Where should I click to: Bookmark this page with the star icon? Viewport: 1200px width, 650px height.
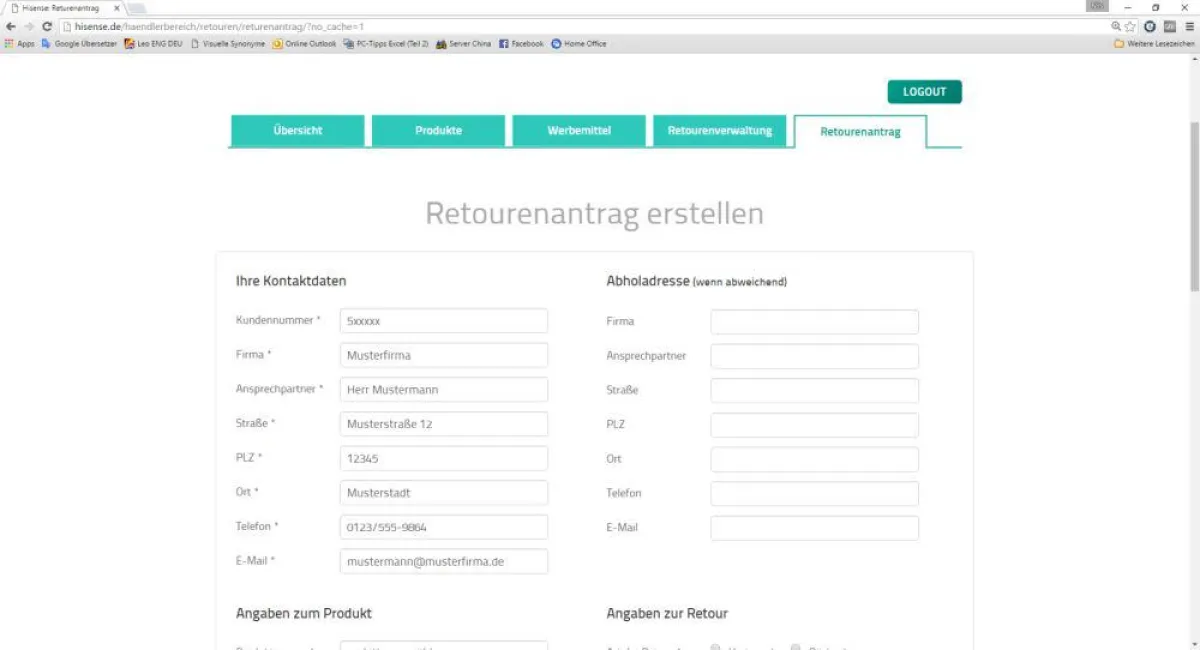[1131, 24]
